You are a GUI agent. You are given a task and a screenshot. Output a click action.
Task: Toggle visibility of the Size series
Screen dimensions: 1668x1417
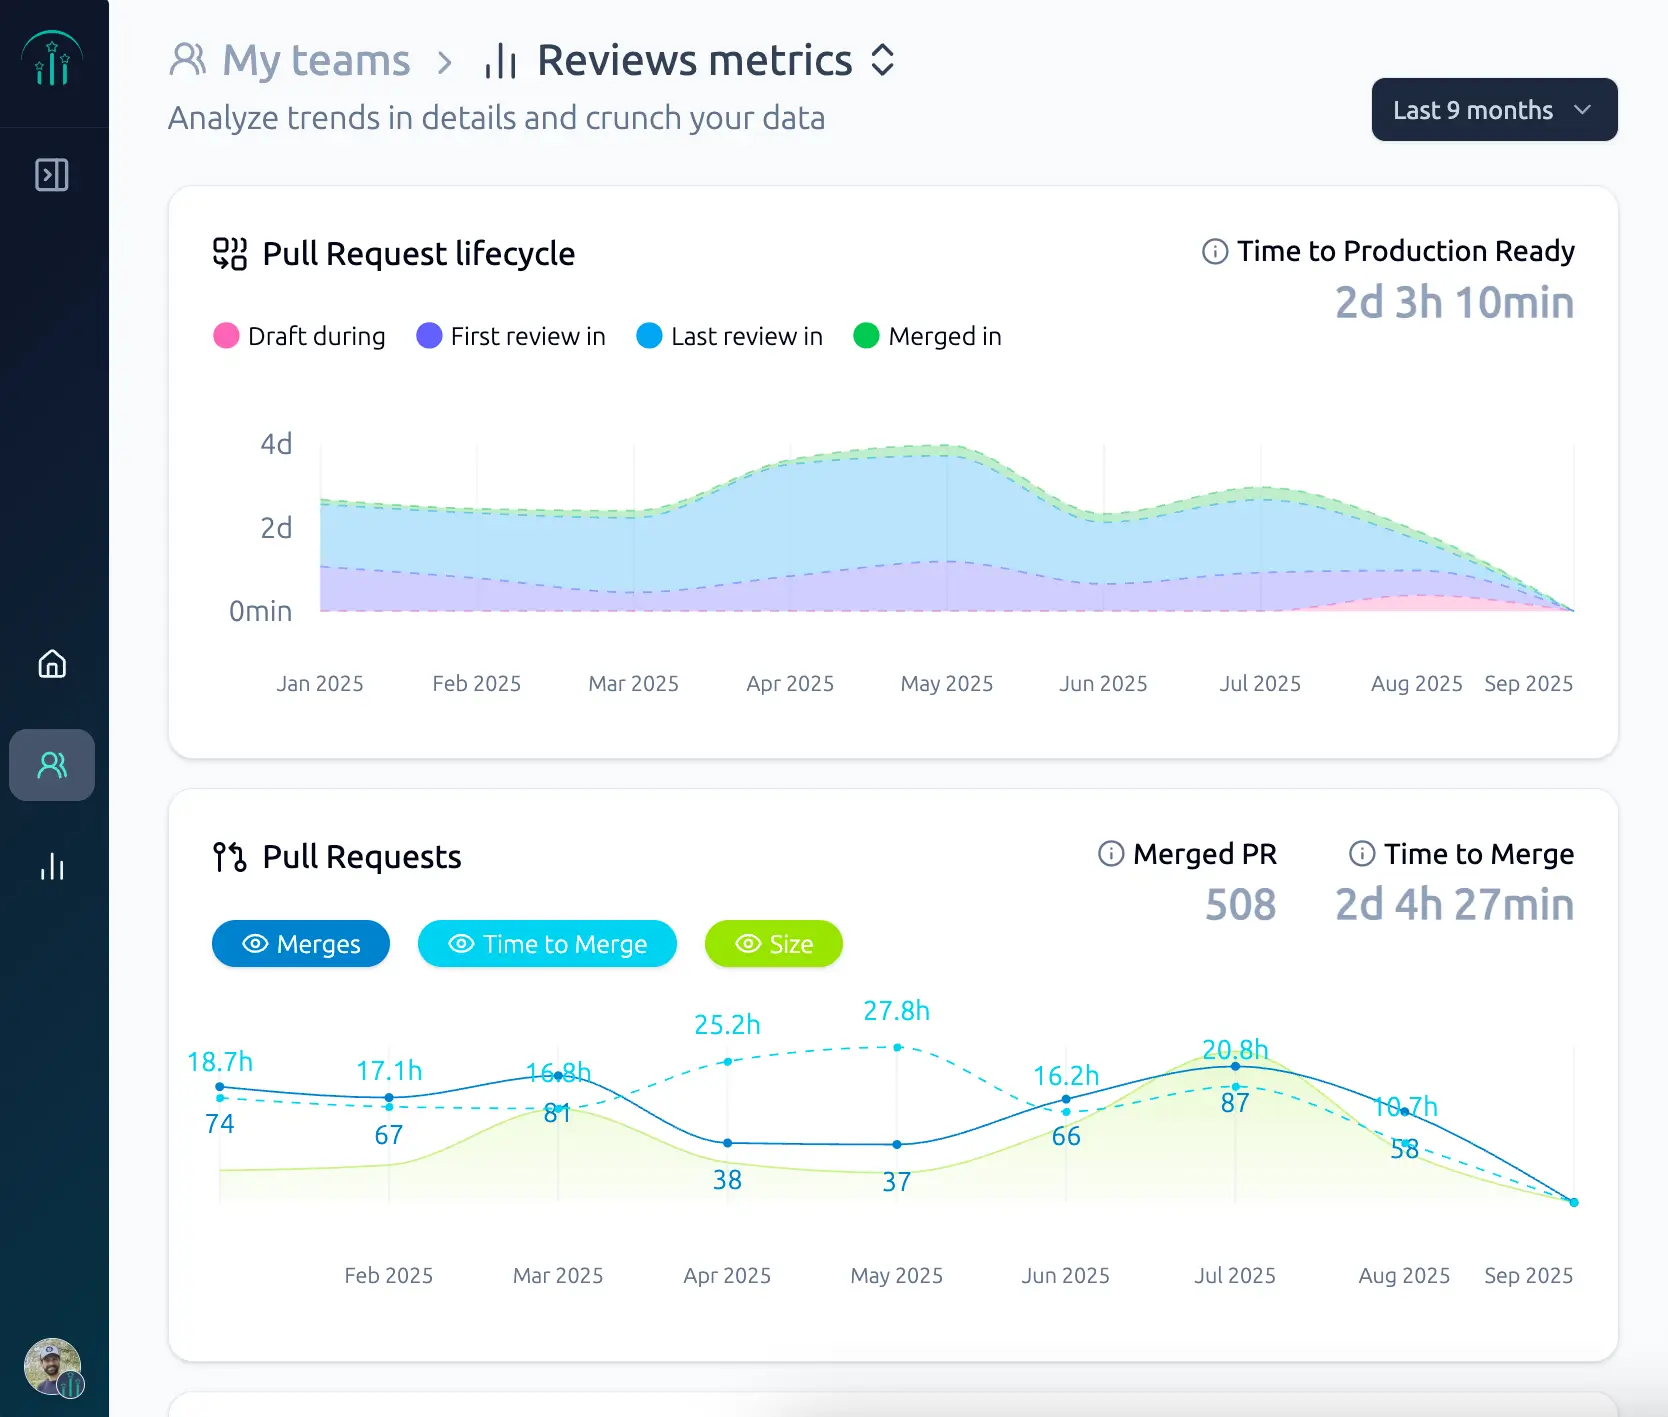(x=773, y=943)
